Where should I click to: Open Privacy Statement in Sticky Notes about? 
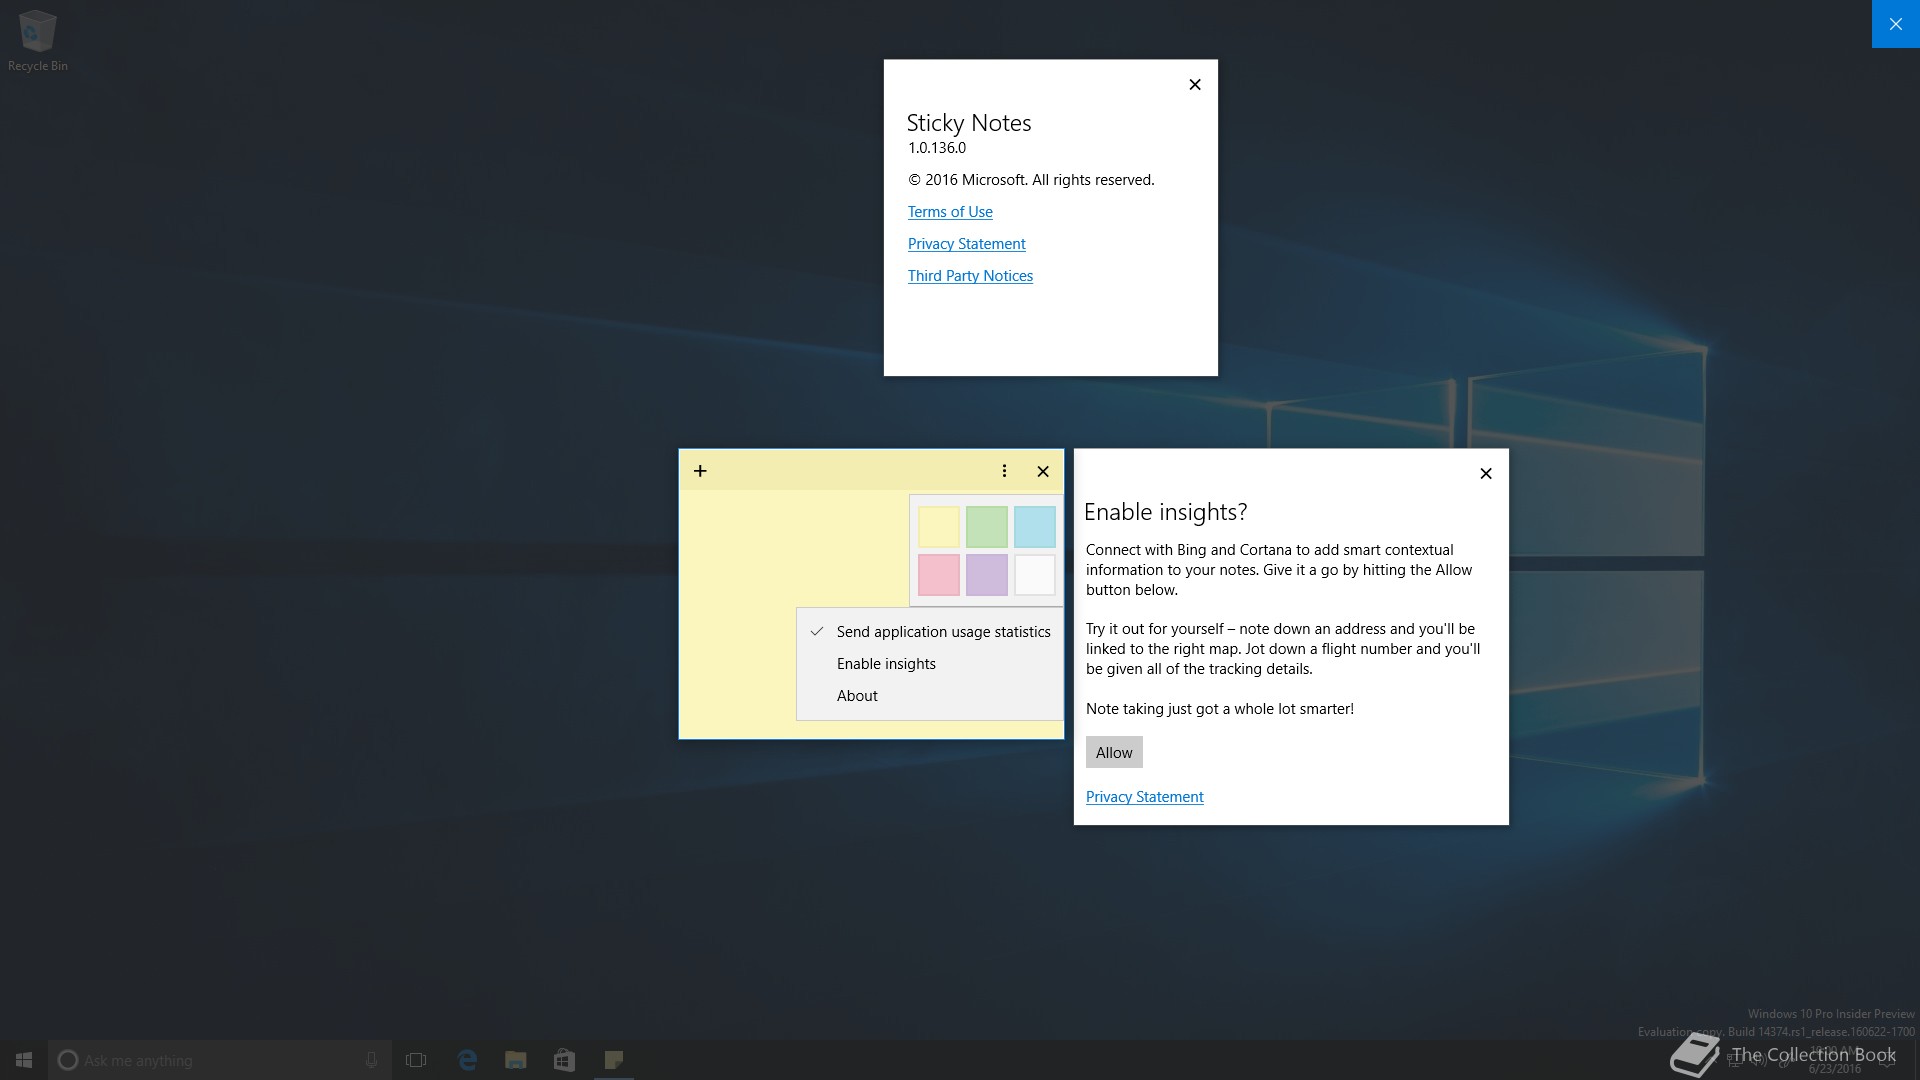pyautogui.click(x=966, y=244)
